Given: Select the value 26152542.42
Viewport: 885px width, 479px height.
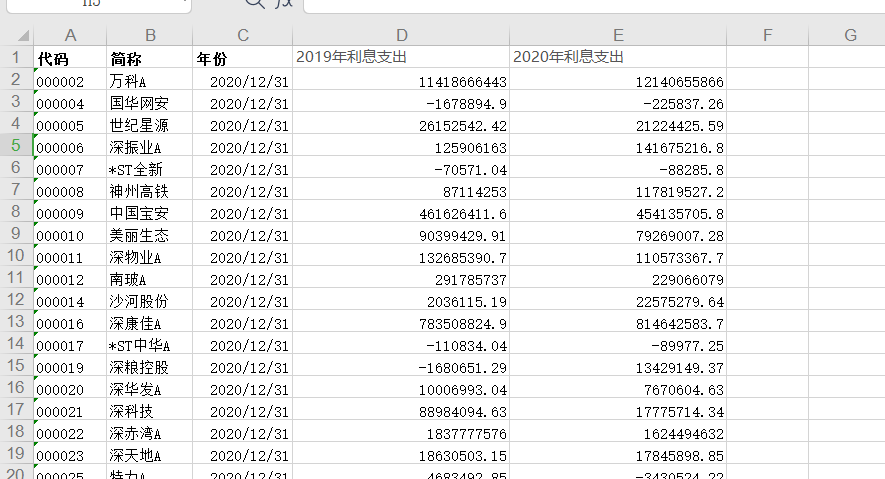Looking at the screenshot, I should click(401, 123).
